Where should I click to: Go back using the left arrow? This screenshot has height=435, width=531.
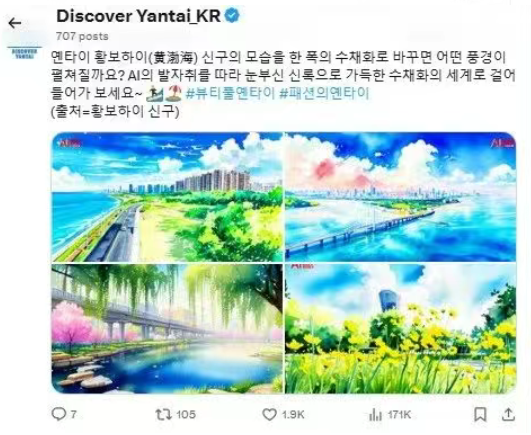15,23
